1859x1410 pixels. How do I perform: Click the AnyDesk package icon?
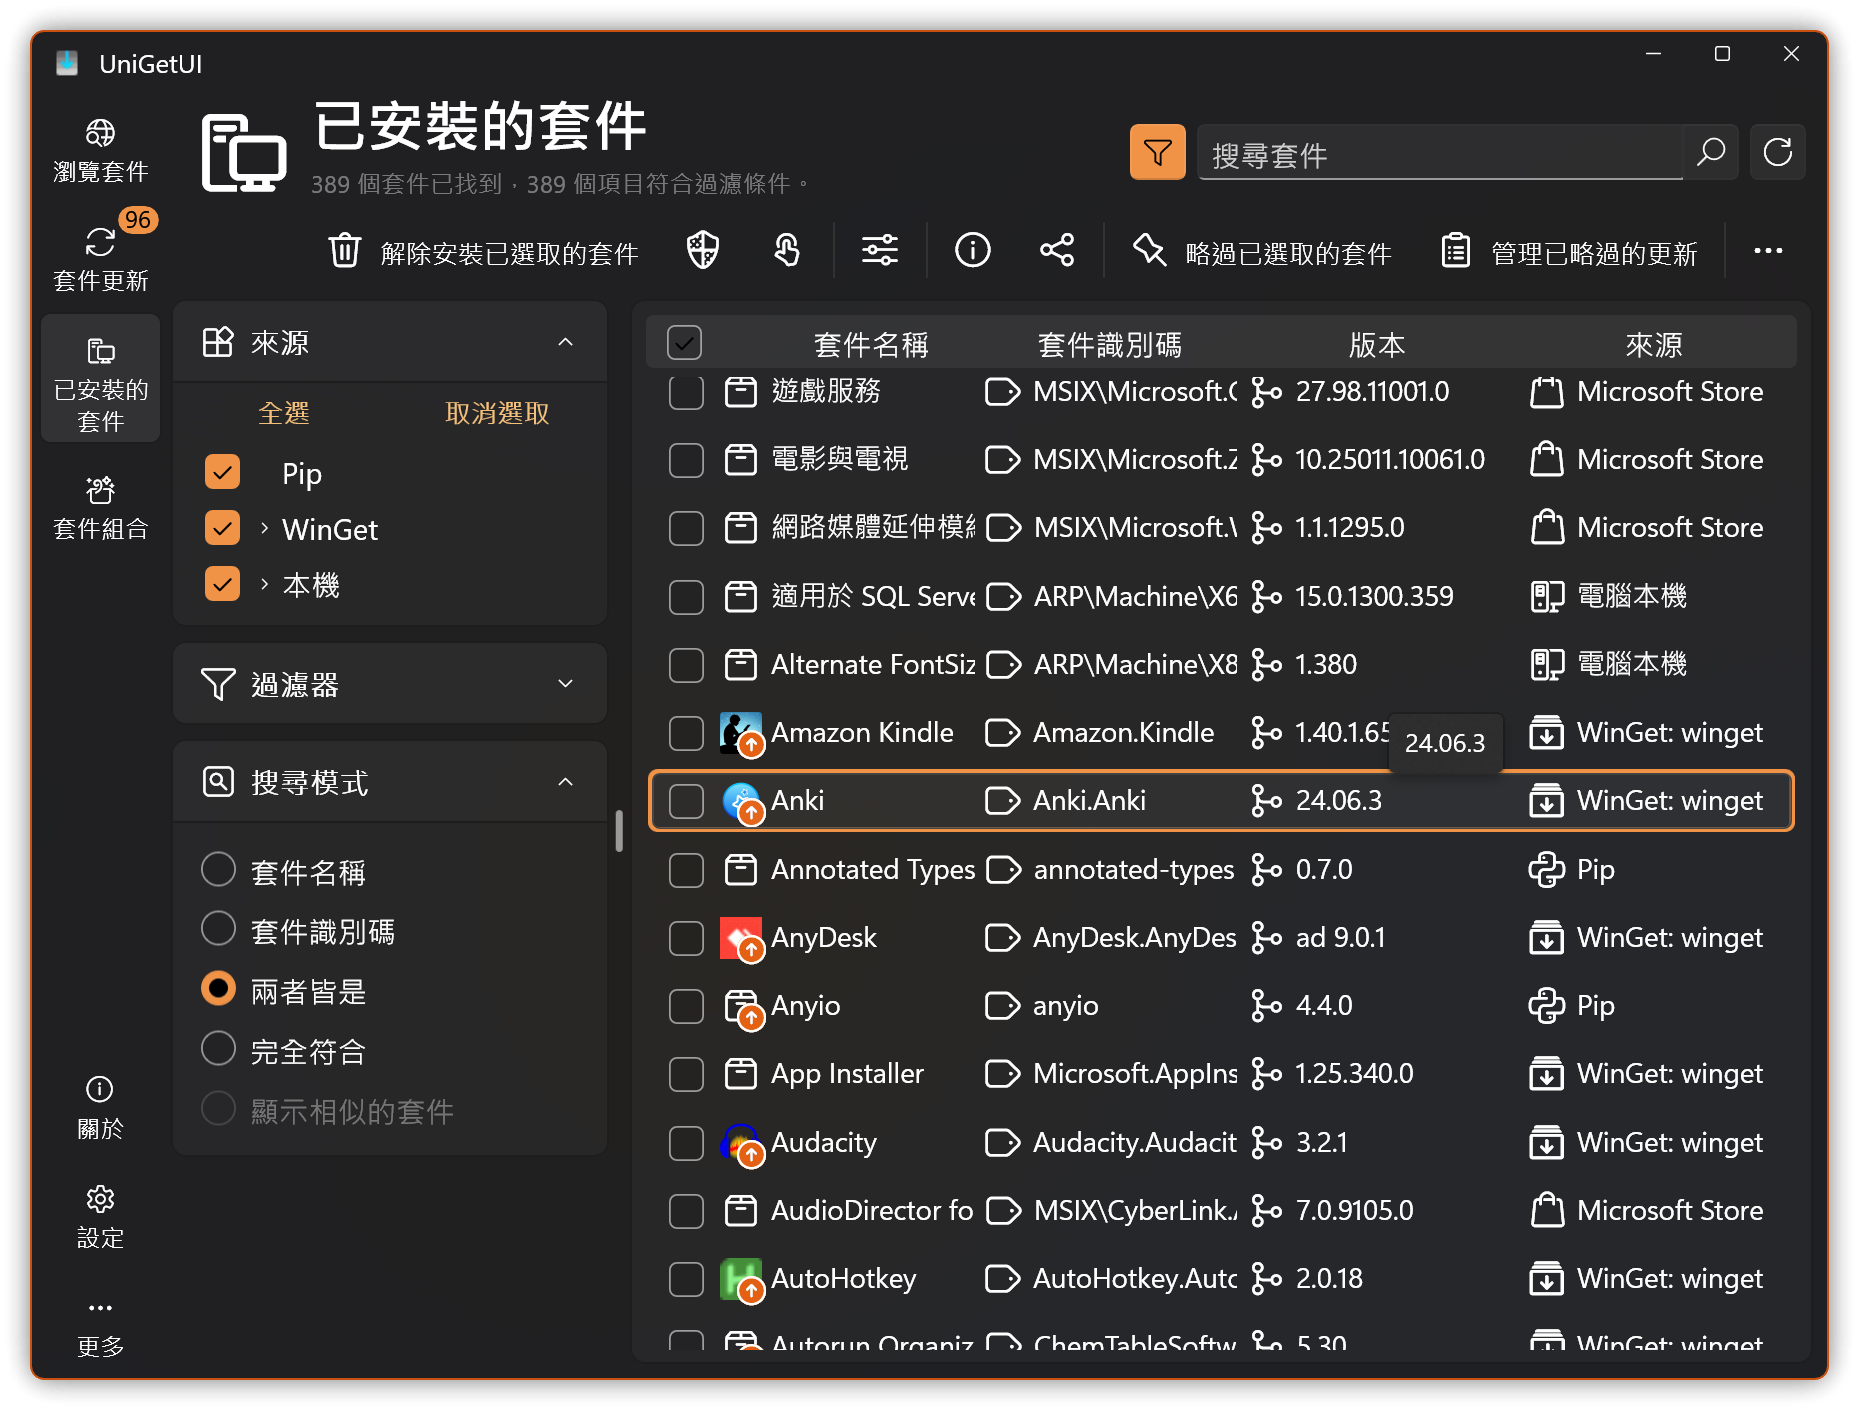742,939
